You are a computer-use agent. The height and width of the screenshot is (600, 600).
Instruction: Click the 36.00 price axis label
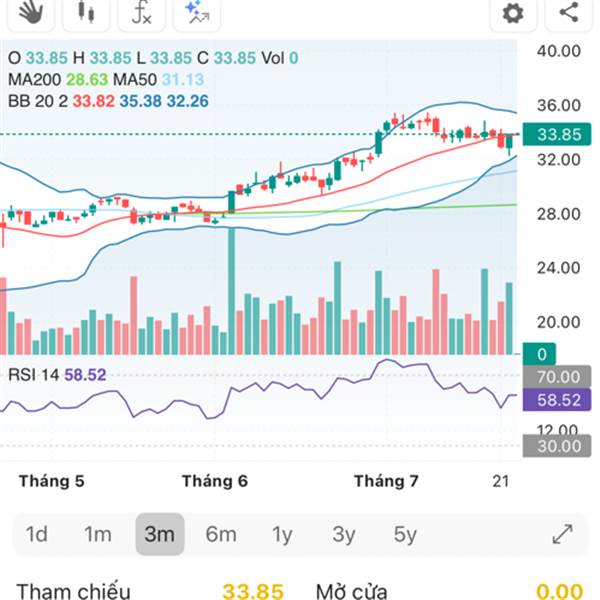pos(559,105)
